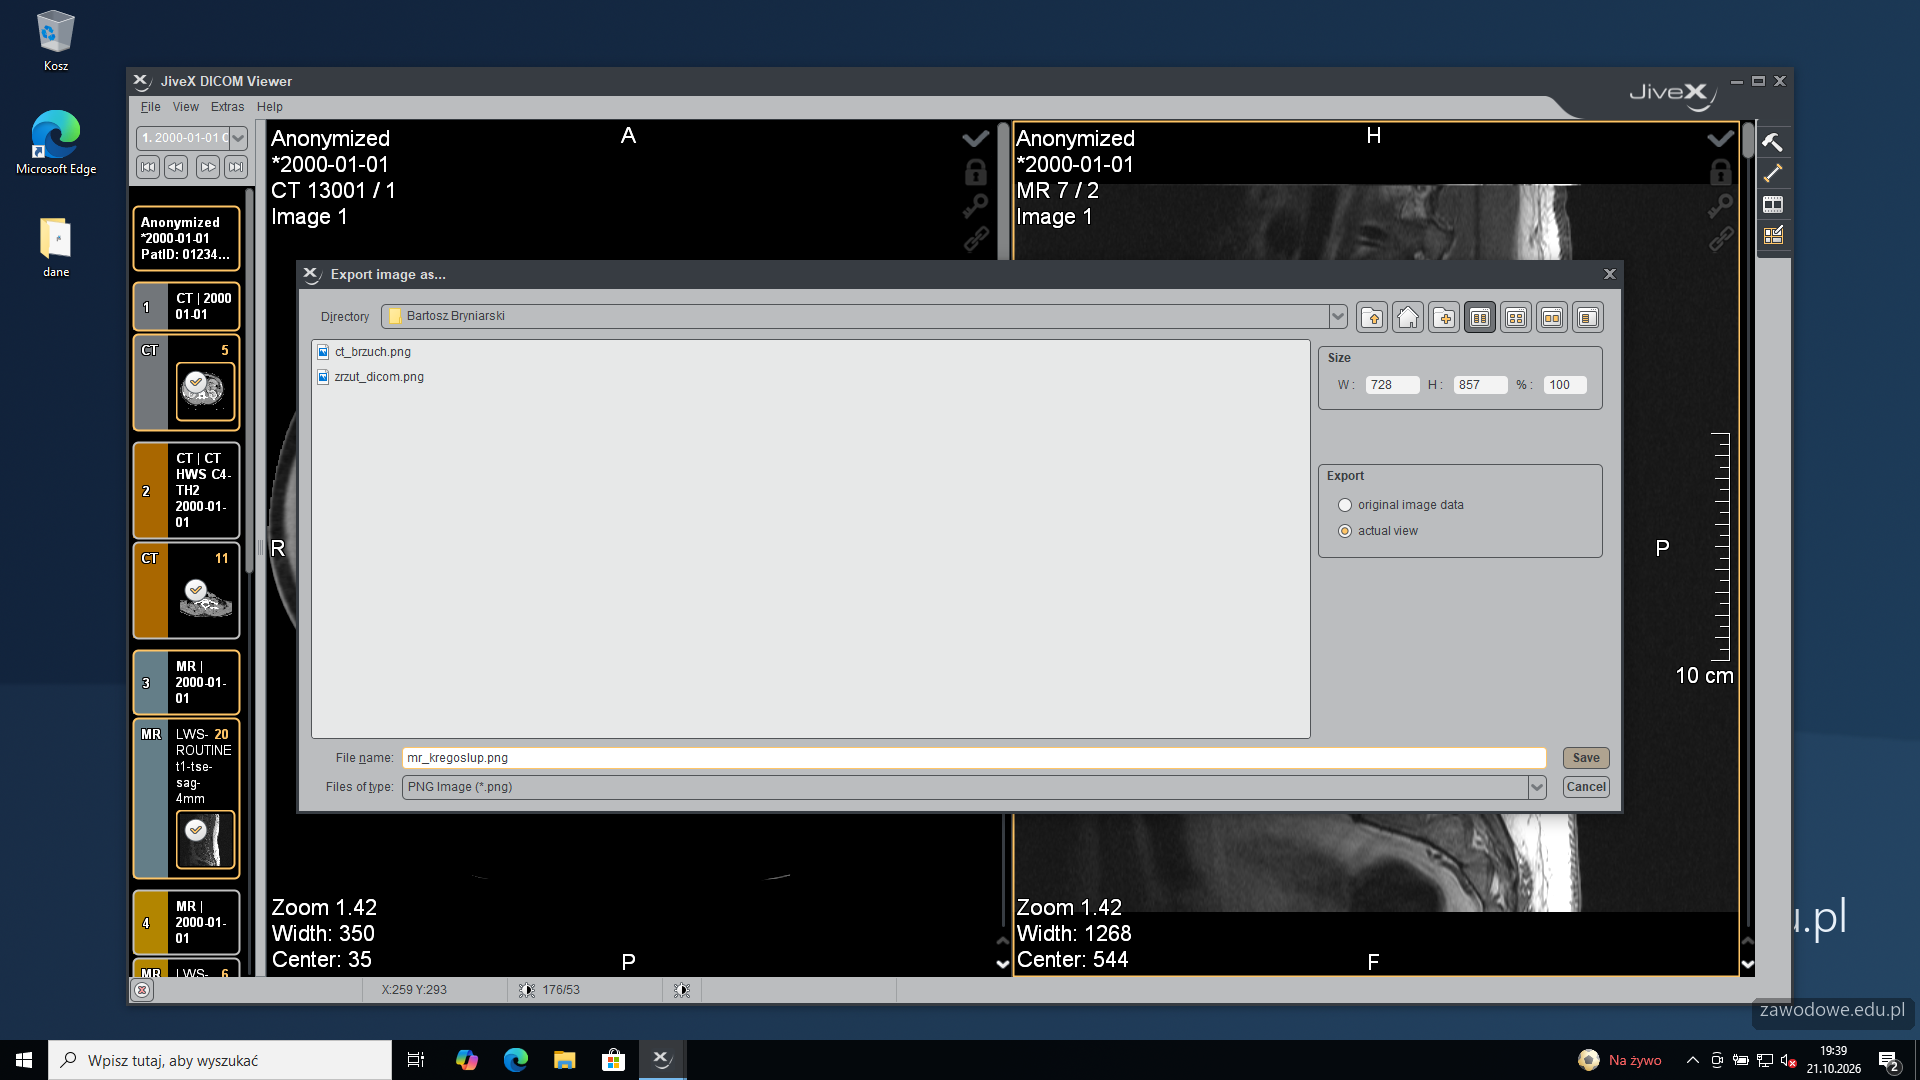The height and width of the screenshot is (1080, 1920).
Task: Switch file list to list view (selected one)
Action: point(1480,318)
